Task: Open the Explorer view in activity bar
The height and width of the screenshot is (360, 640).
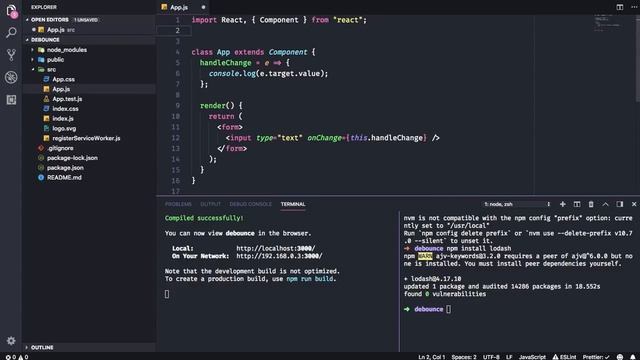Action: click(11, 11)
